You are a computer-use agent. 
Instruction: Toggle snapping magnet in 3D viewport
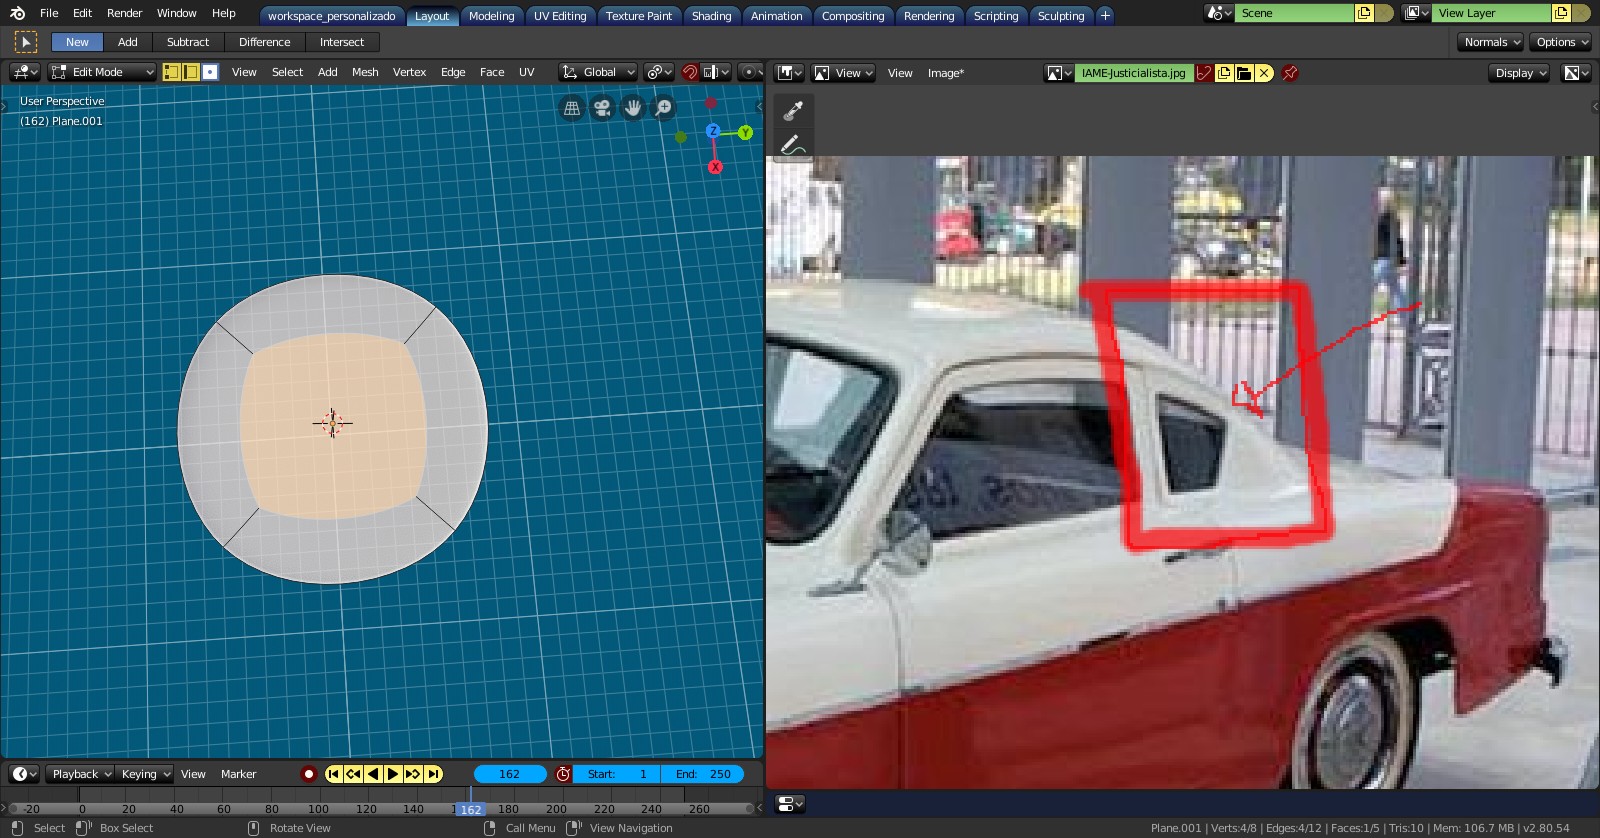[689, 72]
